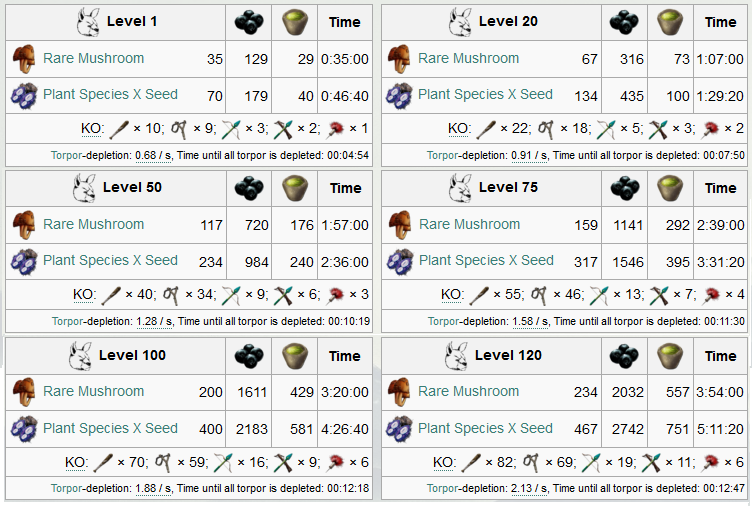Click the bow tranq arrow icon in Level 20

pyautogui.click(x=606, y=129)
